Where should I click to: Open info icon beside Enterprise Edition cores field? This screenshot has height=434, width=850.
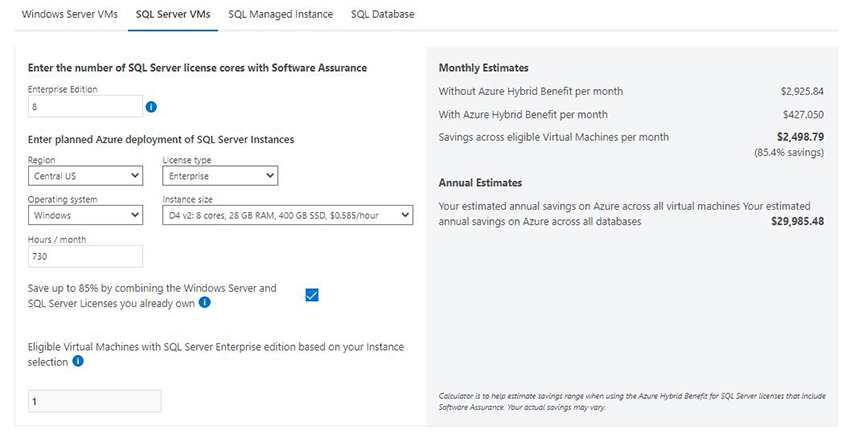[x=151, y=107]
